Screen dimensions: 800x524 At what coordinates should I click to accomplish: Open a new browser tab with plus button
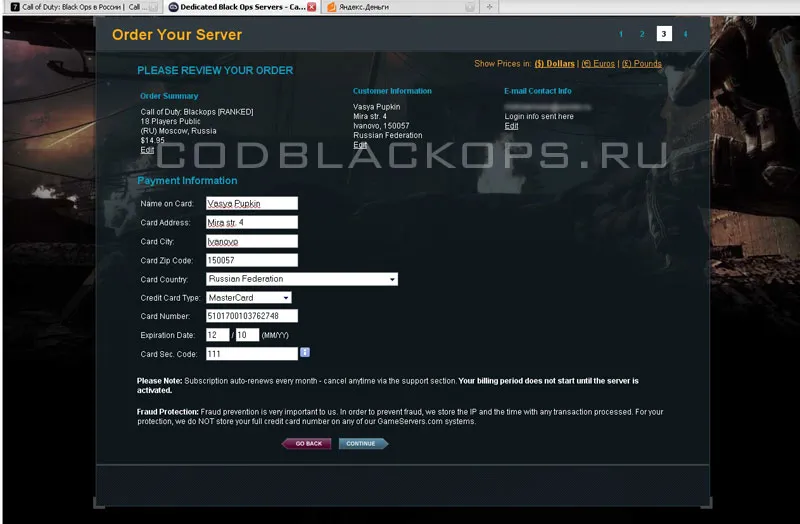click(x=489, y=7)
